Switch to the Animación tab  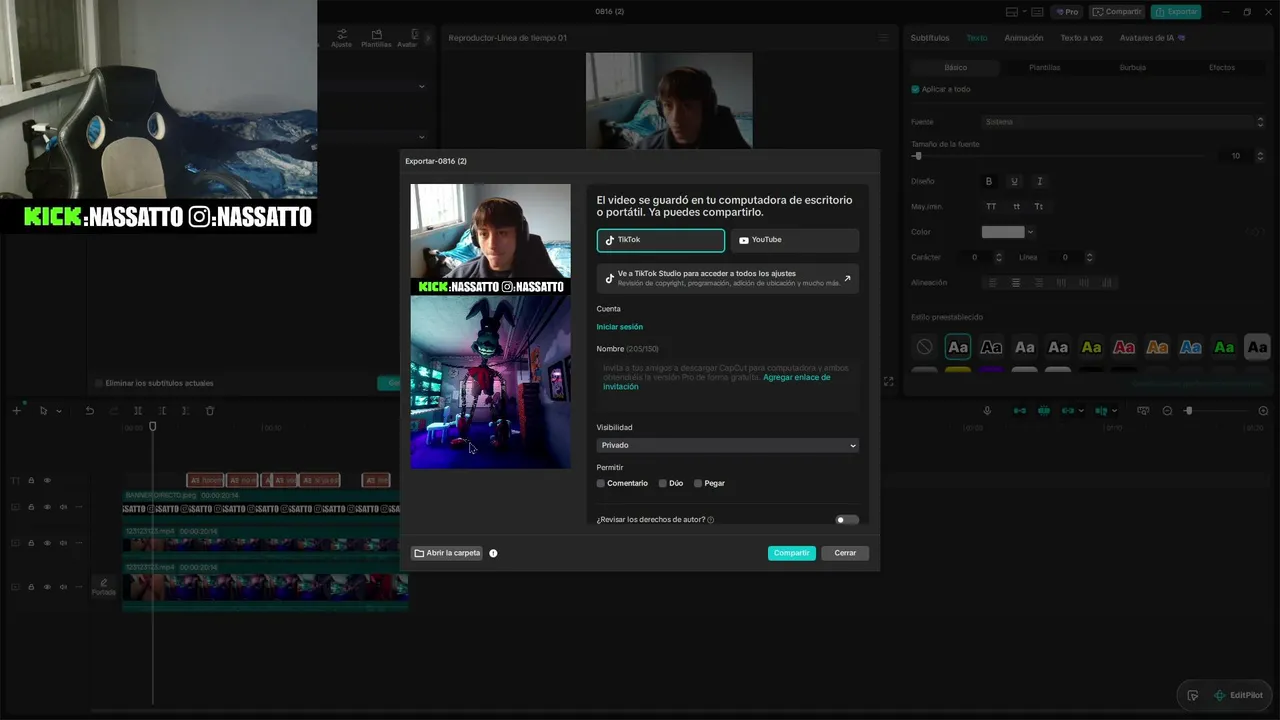click(1024, 38)
